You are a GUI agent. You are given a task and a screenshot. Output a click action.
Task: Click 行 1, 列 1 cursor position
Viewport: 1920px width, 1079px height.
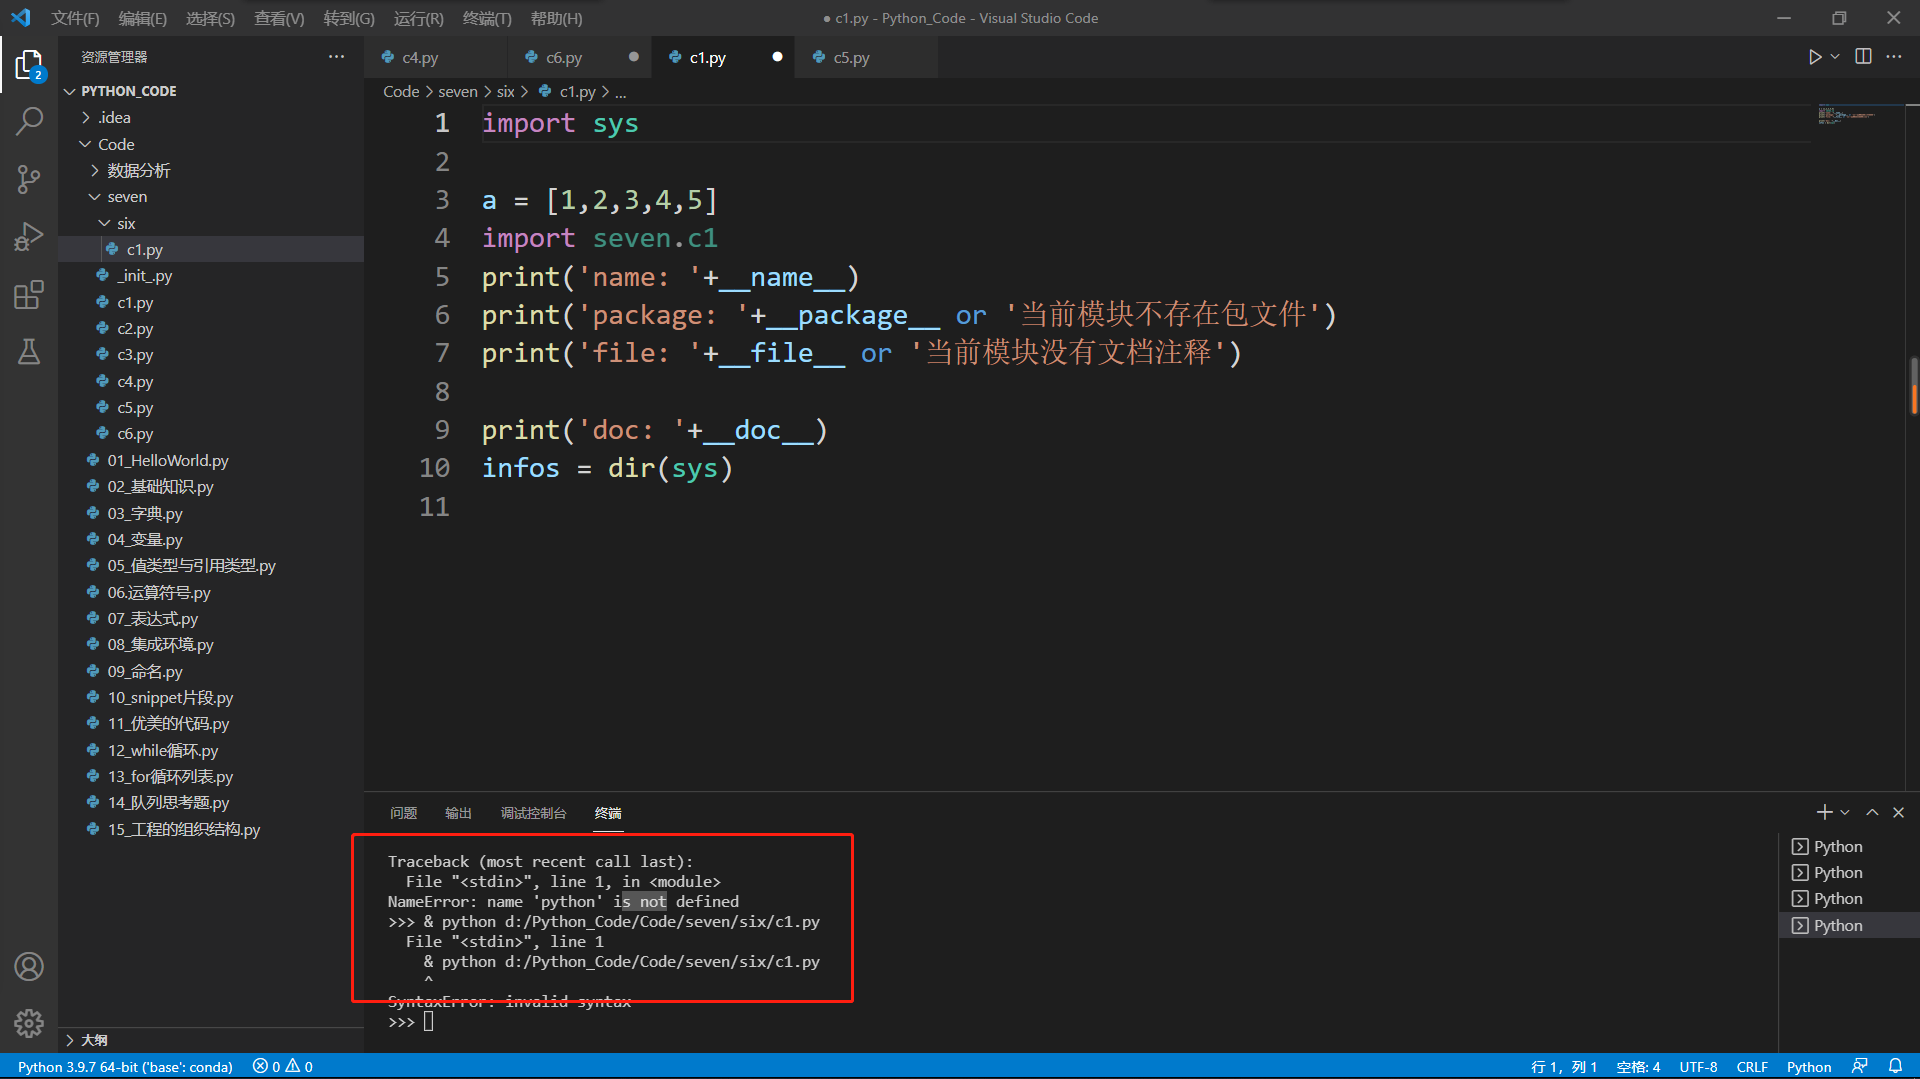click(1564, 1066)
